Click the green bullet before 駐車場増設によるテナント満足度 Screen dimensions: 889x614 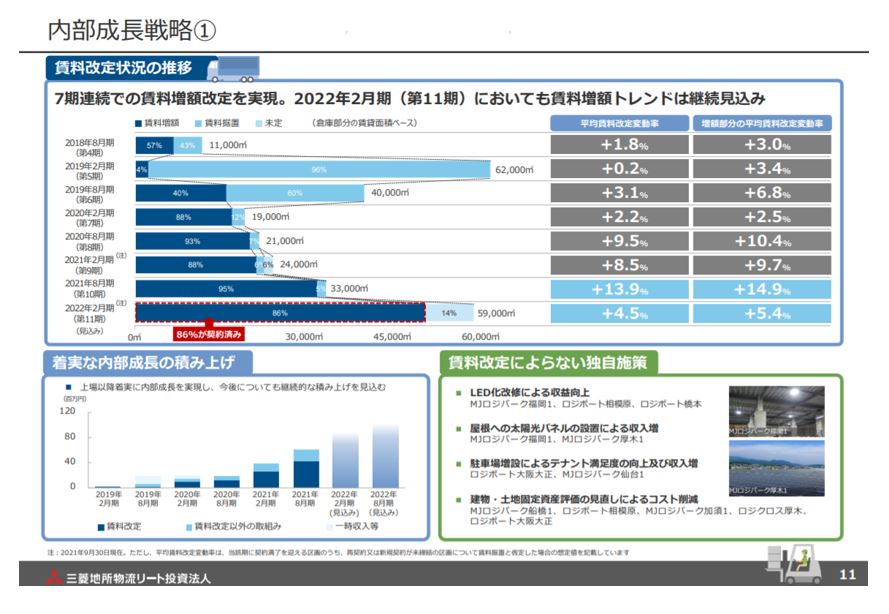[x=459, y=464]
